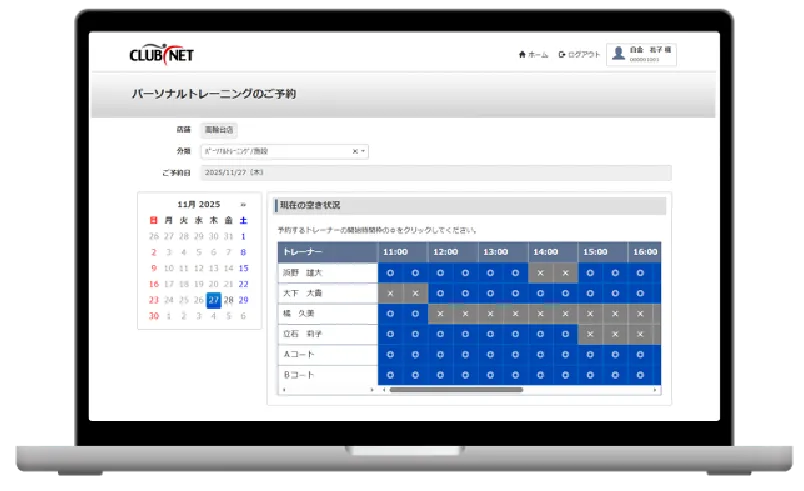This screenshot has height=491, width=804.
Task: Click the 12:00 time column header
Action: pos(453,252)
